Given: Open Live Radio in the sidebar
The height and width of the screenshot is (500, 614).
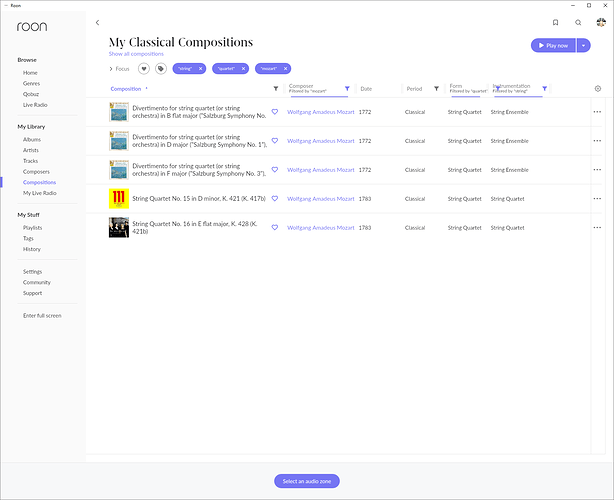Looking at the screenshot, I should [x=35, y=105].
